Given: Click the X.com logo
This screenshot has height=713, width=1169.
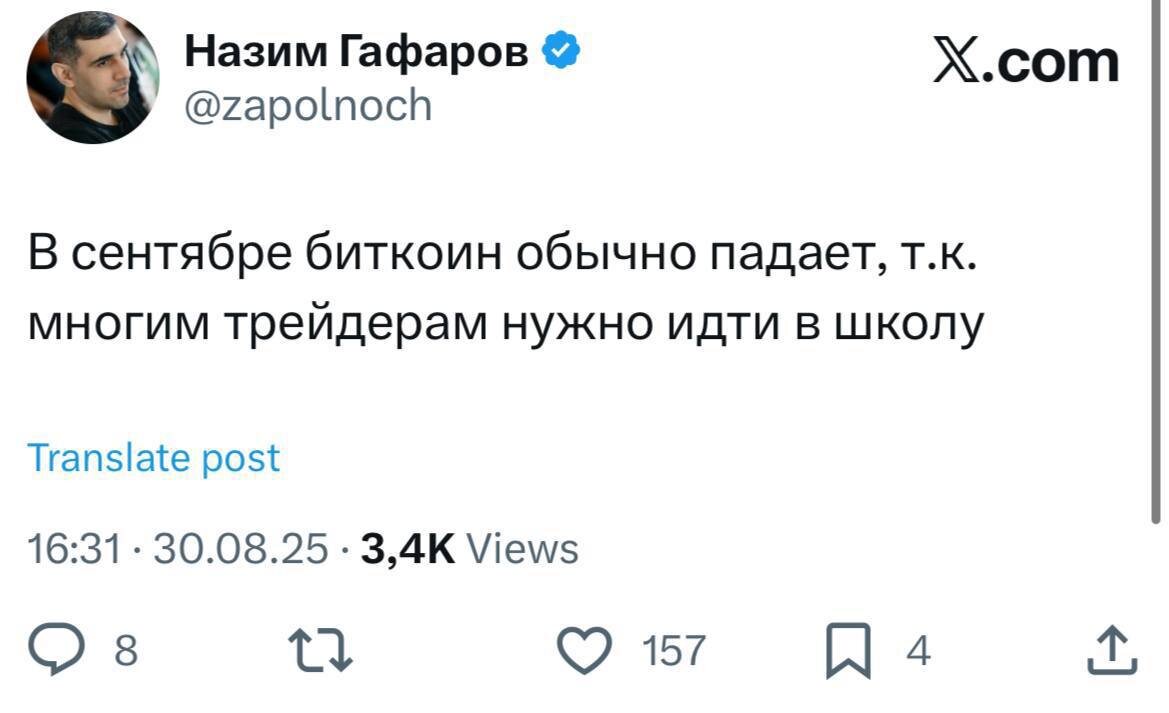Looking at the screenshot, I should click(1025, 62).
